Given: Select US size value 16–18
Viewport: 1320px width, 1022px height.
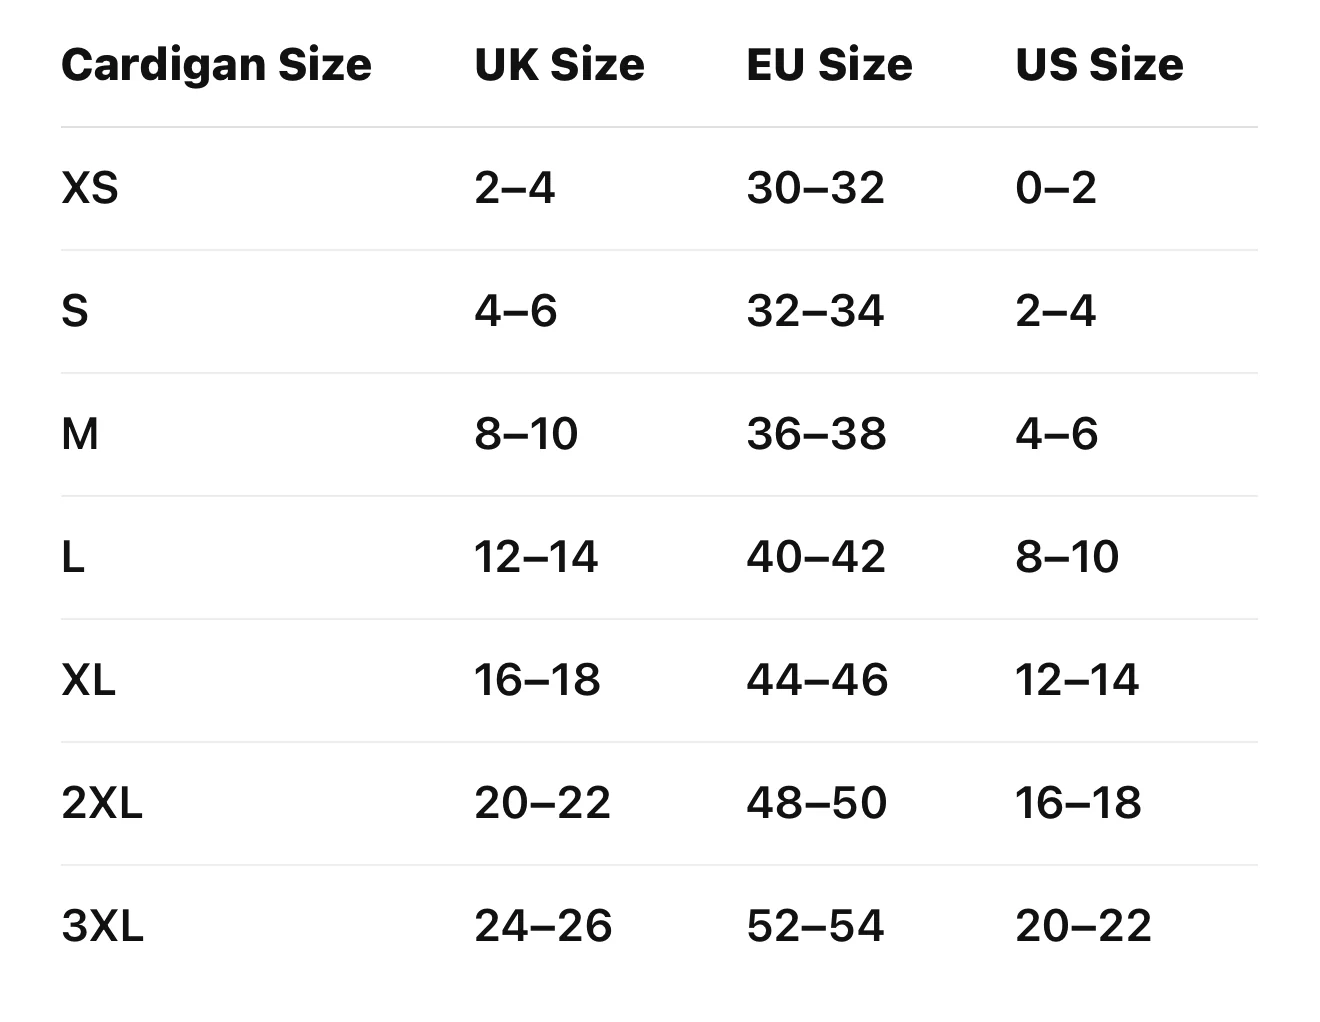Looking at the screenshot, I should pos(1078,803).
